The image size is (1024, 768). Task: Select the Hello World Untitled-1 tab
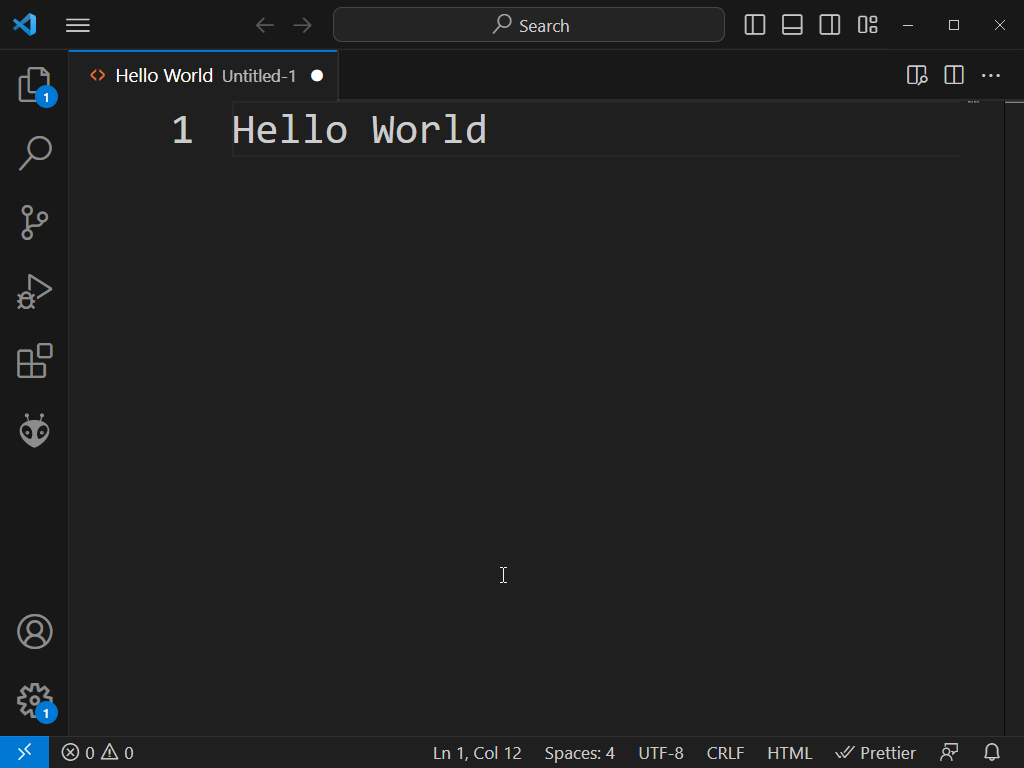coord(203,76)
